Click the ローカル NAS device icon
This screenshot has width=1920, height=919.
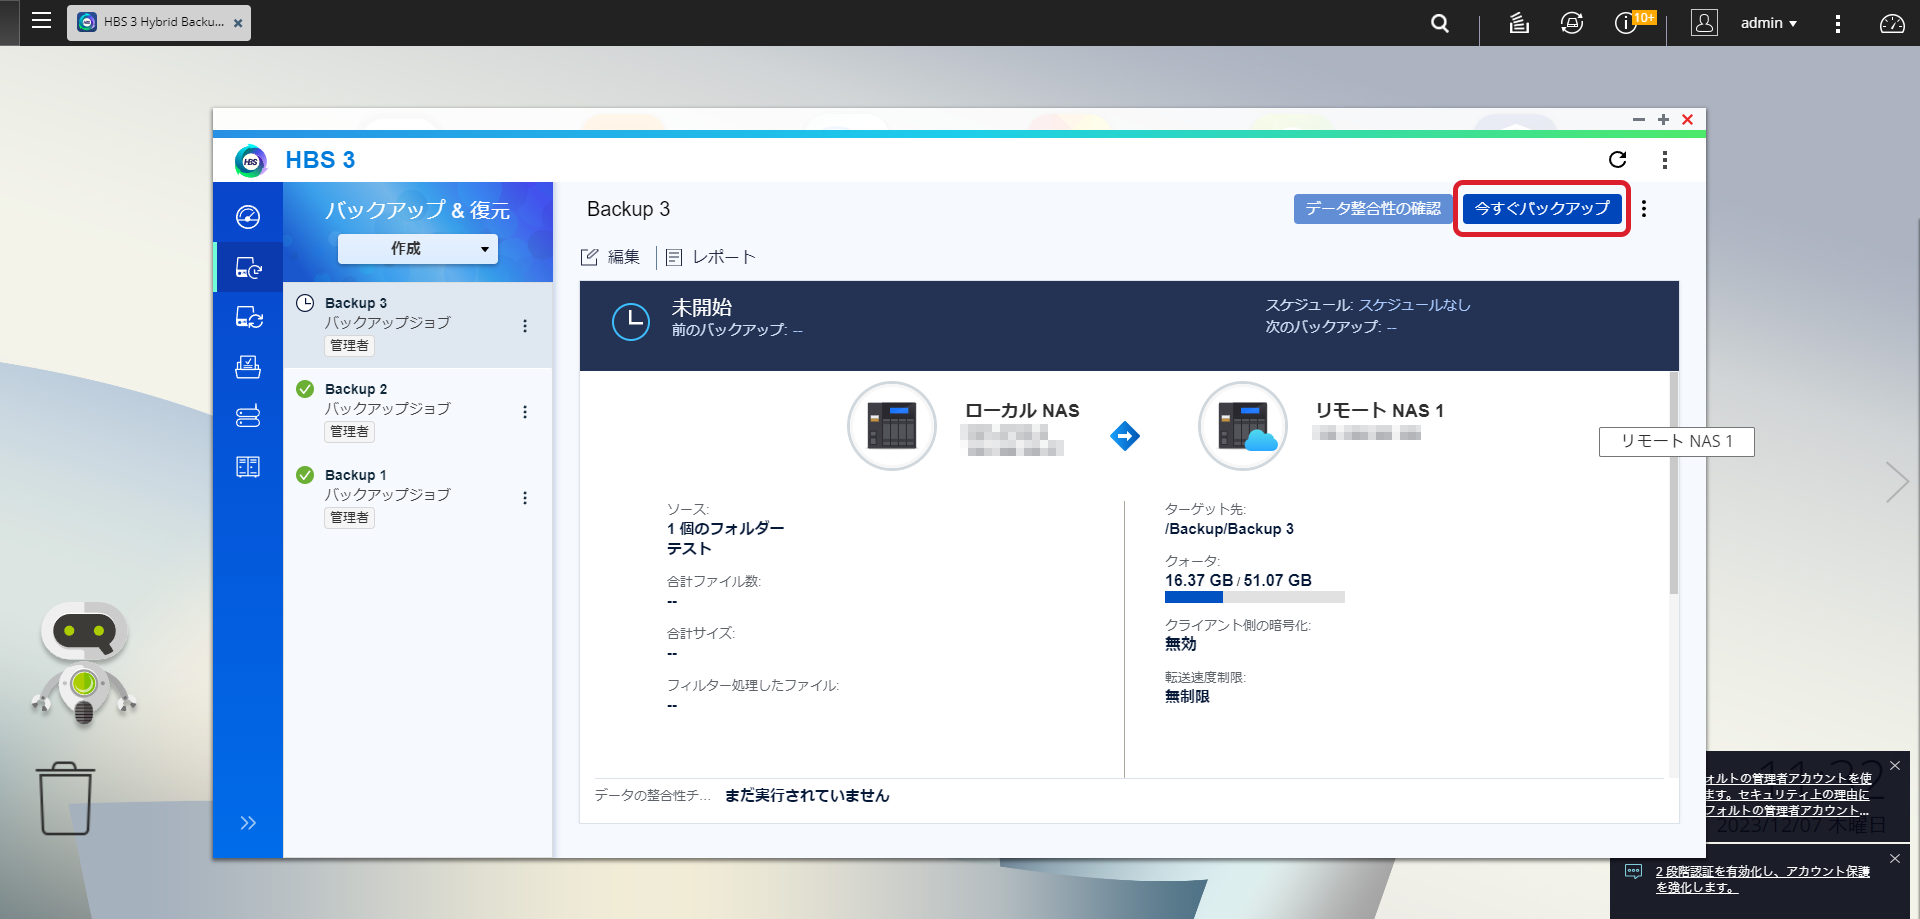(892, 426)
